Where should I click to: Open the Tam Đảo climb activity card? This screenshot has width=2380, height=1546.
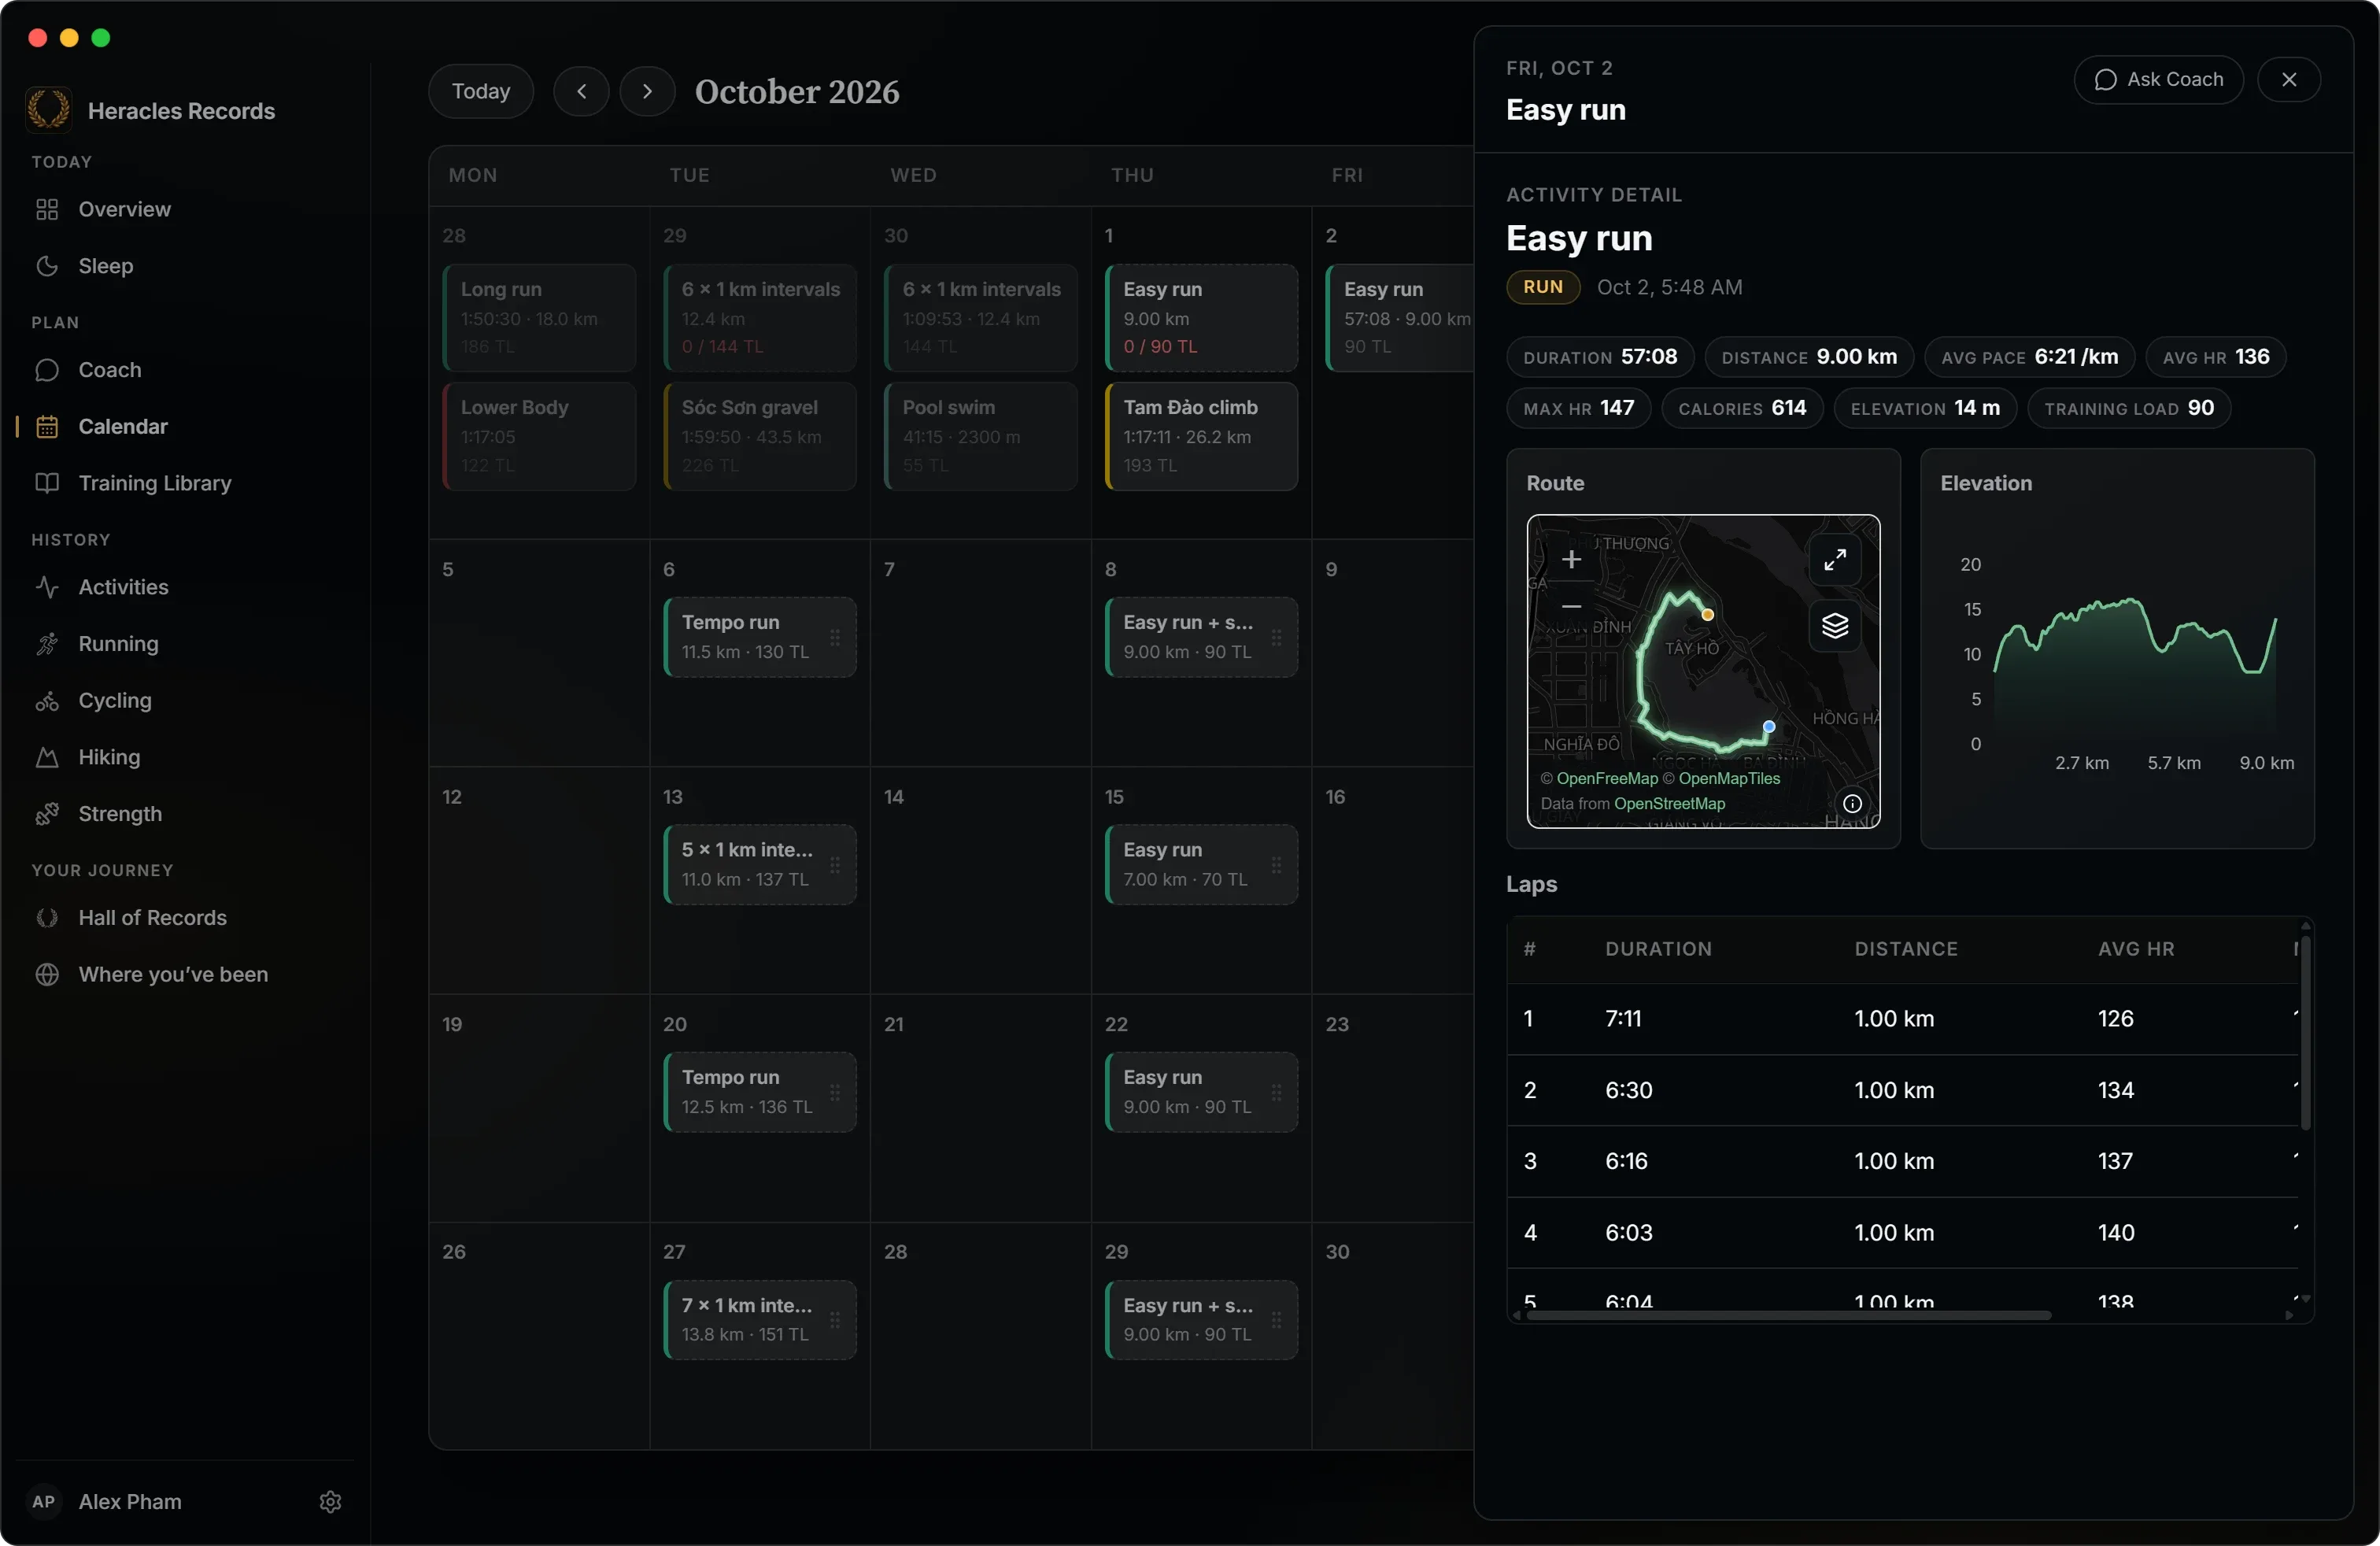1201,436
